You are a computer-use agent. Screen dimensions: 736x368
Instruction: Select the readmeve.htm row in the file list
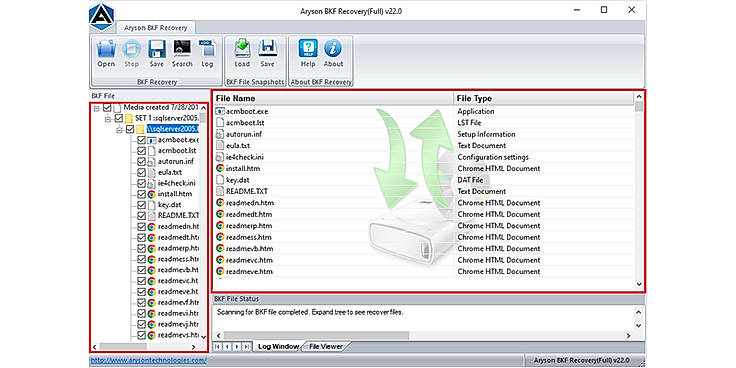424,271
